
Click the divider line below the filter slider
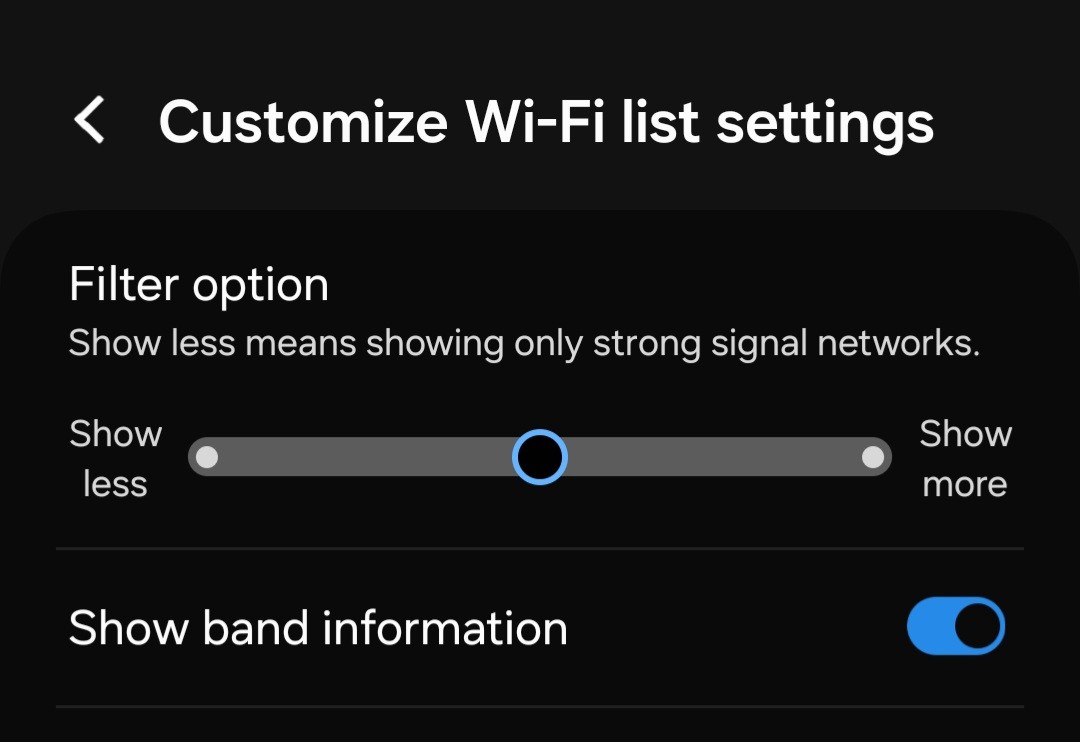pos(540,548)
